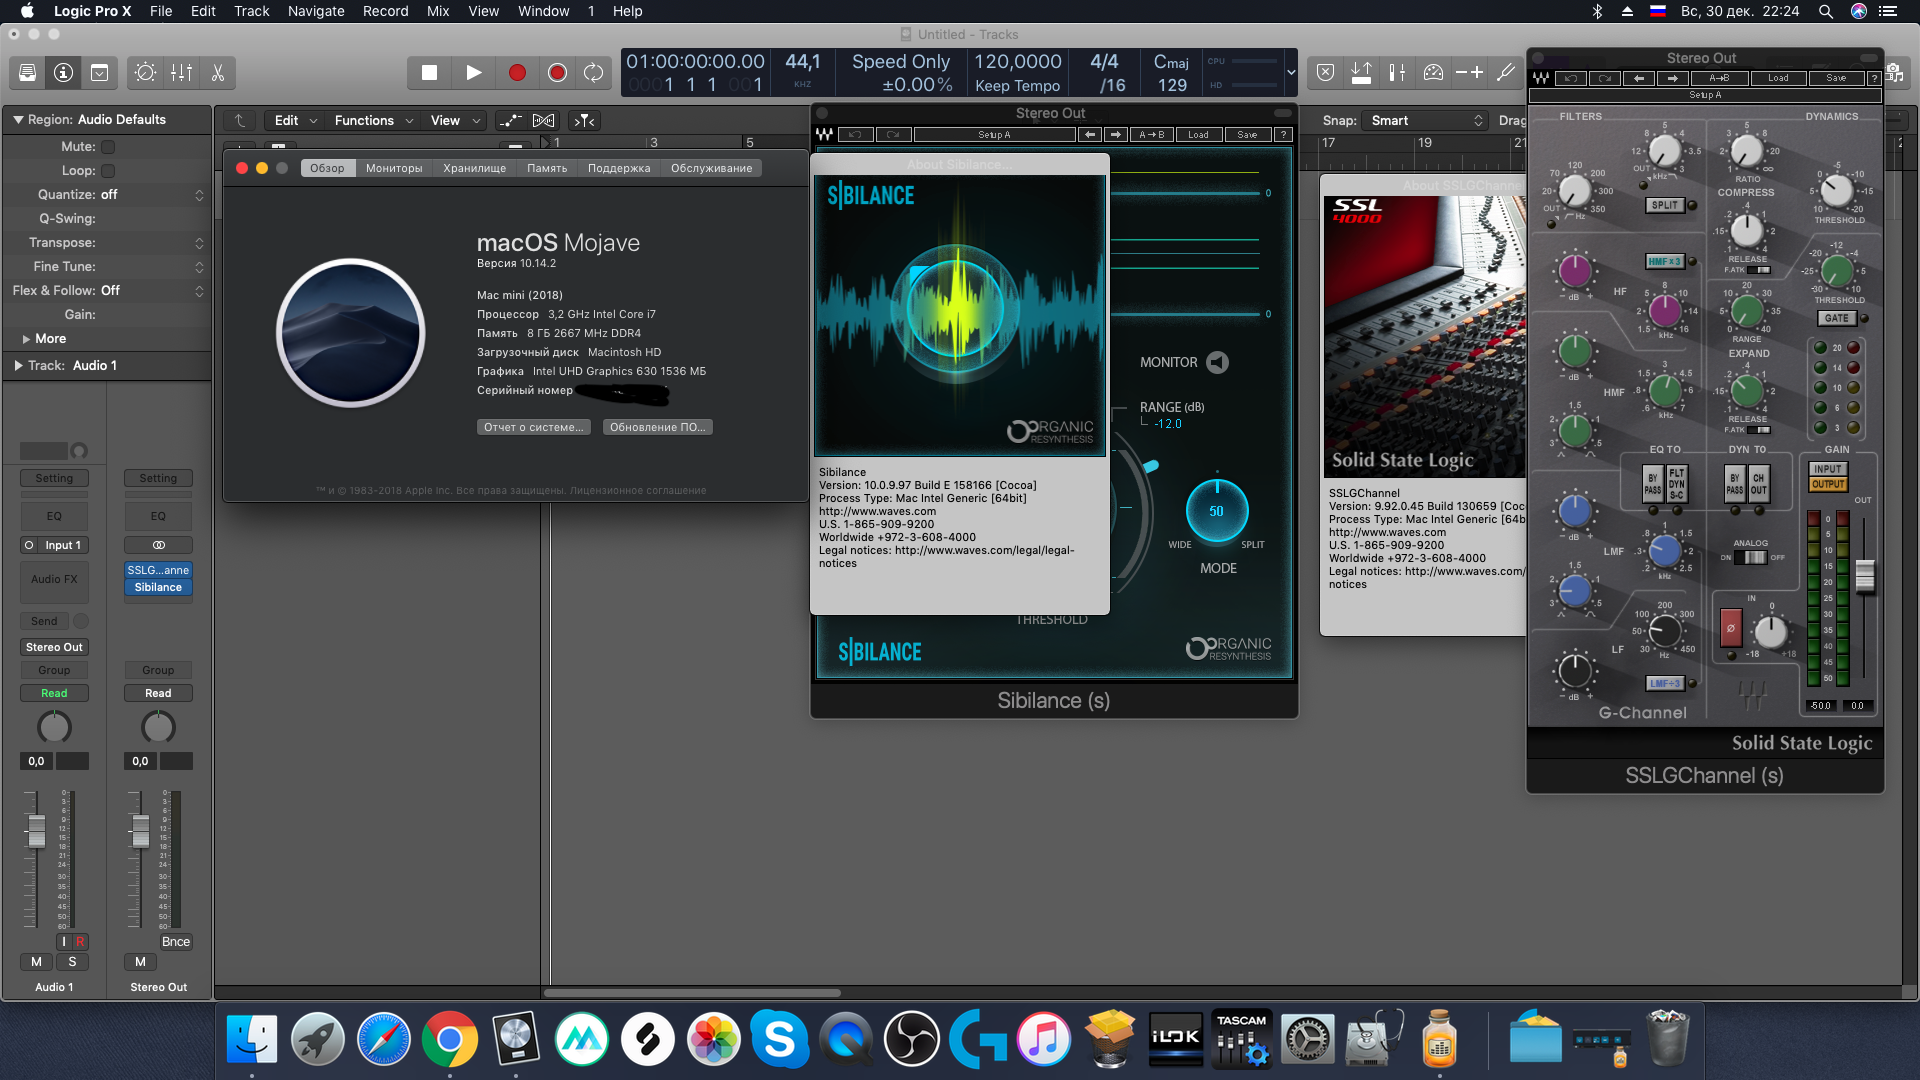Open the Mixer toolbar icon
Viewport: 1920px width, 1080px height.
pyautogui.click(x=182, y=73)
